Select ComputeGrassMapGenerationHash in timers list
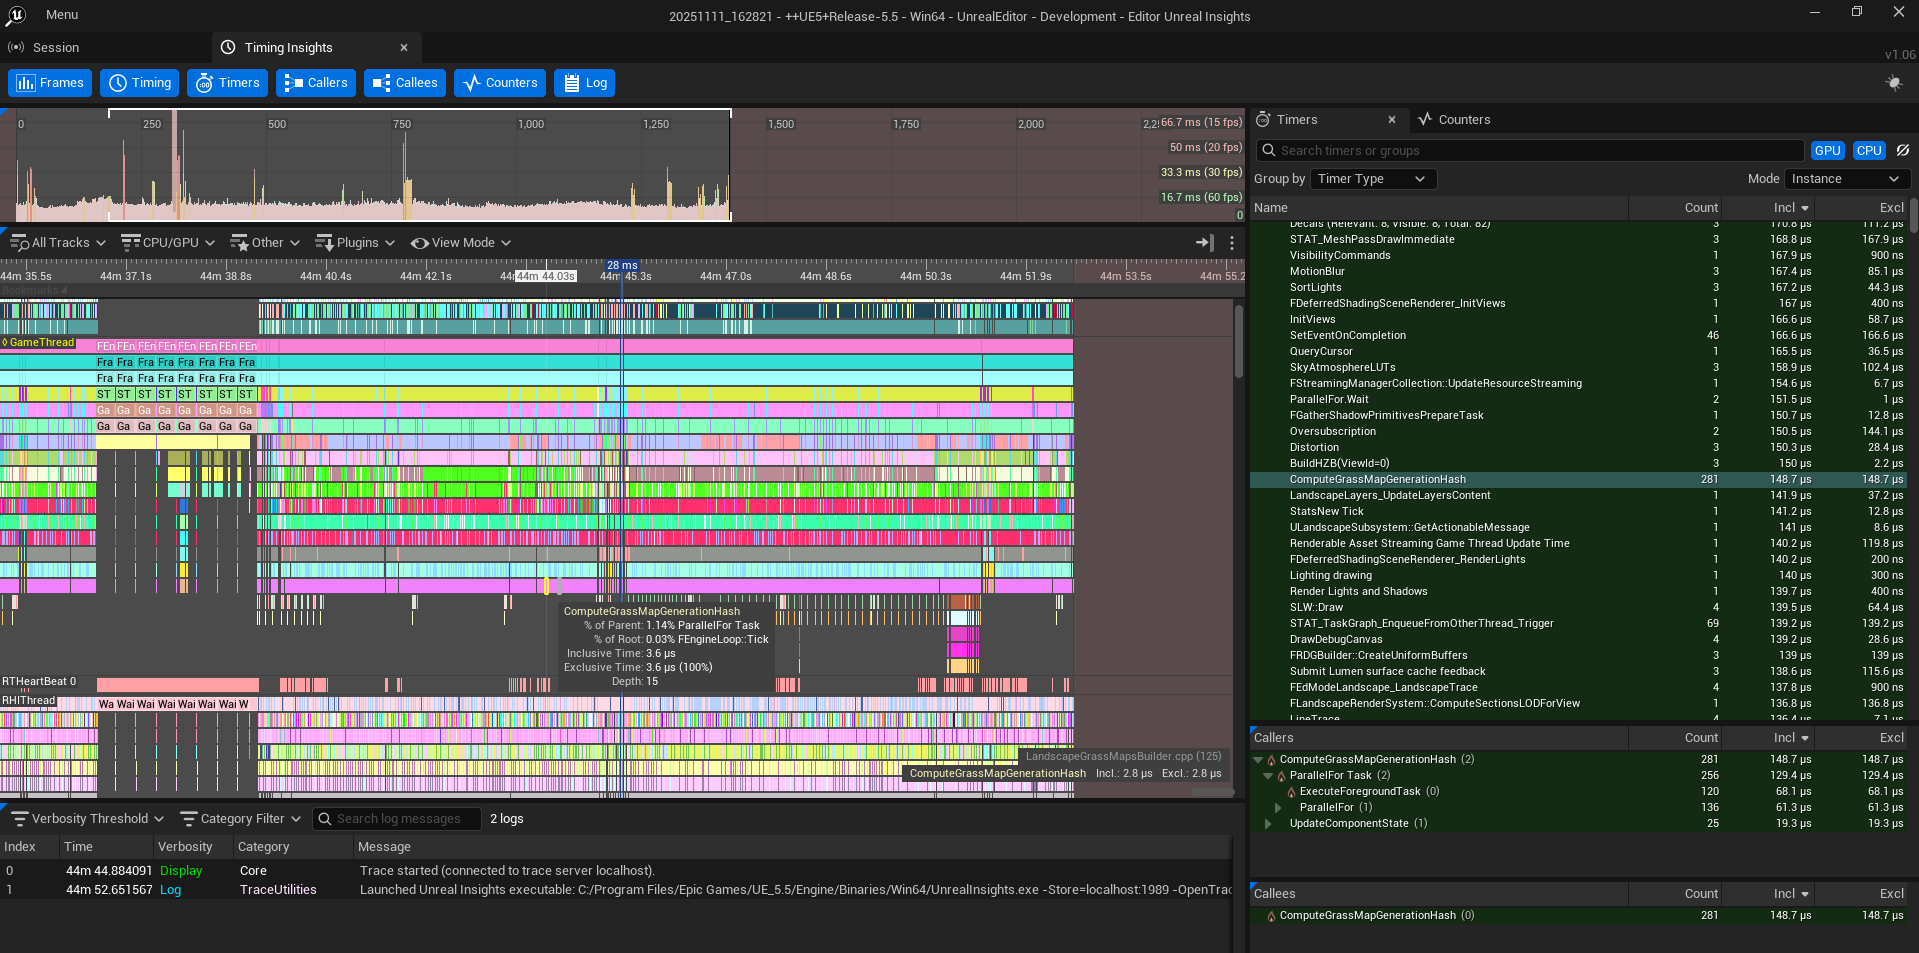The image size is (1919, 953). pyautogui.click(x=1377, y=480)
